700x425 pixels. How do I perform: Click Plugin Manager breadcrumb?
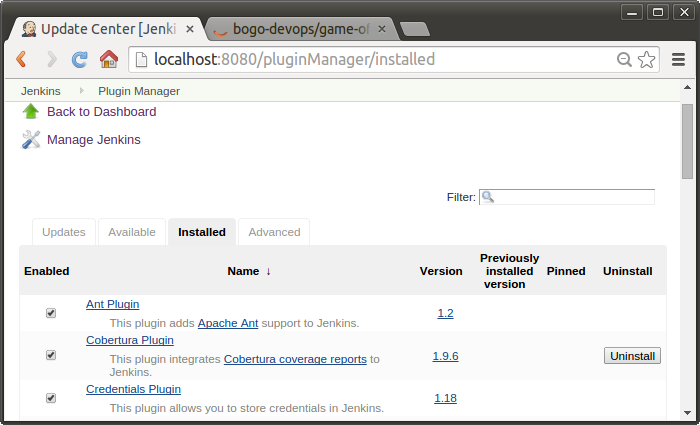click(x=139, y=91)
